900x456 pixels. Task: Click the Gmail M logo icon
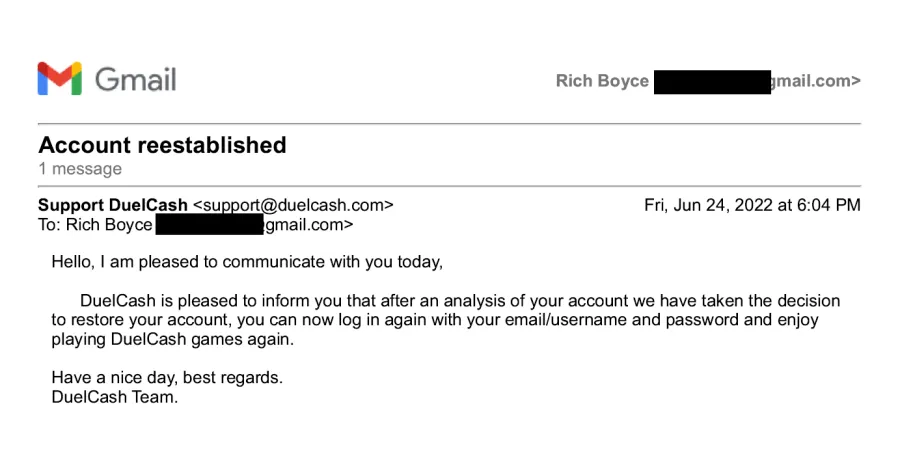60,79
